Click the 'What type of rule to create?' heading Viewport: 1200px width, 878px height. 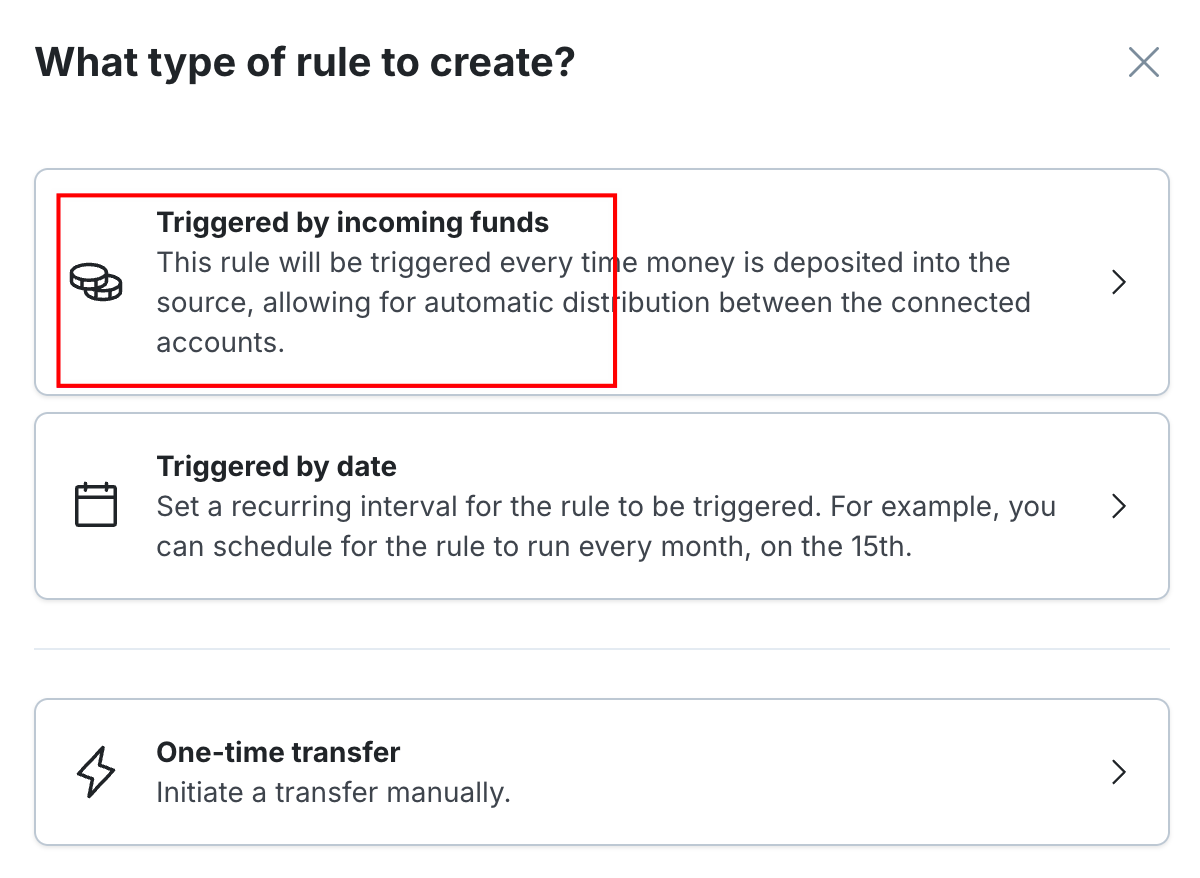pos(305,62)
